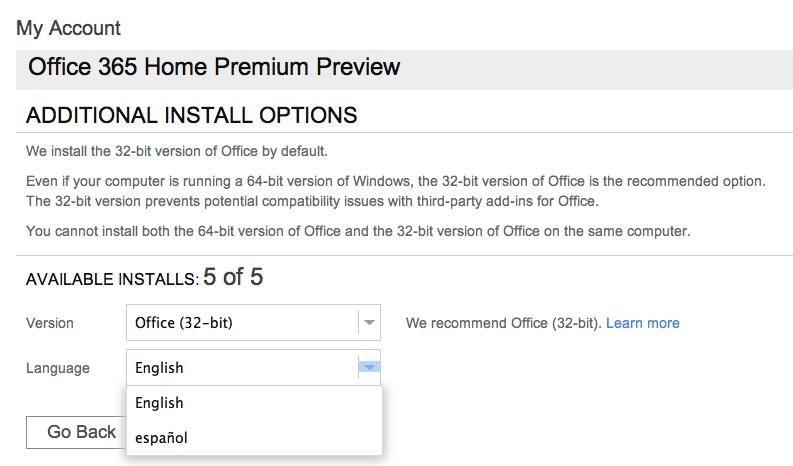This screenshot has width=793, height=466.
Task: Click the highlighted Language dropdown arrow
Action: tap(369, 367)
